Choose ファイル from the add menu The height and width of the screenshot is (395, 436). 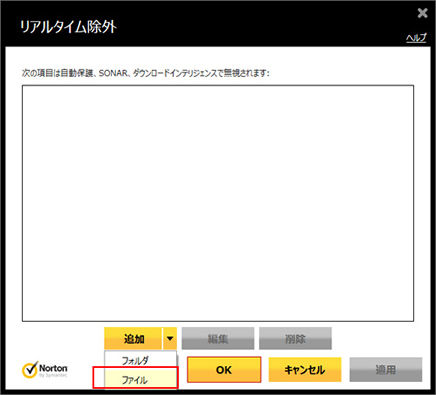(x=140, y=380)
